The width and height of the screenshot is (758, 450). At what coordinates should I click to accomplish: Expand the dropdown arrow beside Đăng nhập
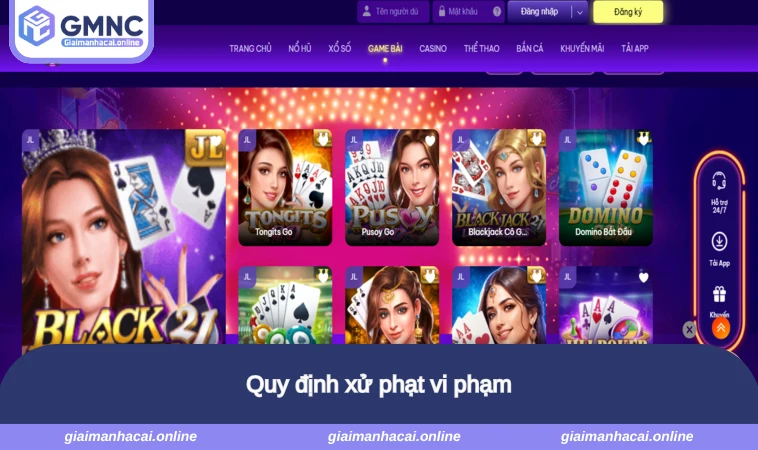point(579,12)
